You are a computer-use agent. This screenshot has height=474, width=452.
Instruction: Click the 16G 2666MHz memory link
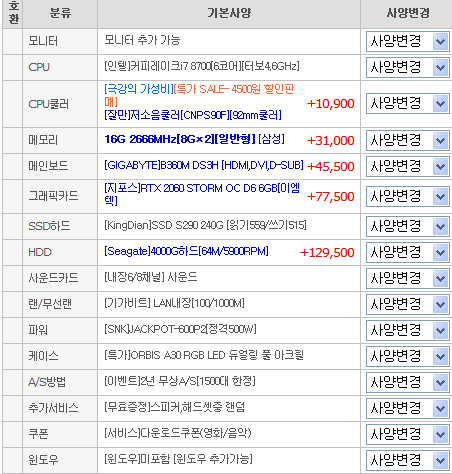(194, 139)
